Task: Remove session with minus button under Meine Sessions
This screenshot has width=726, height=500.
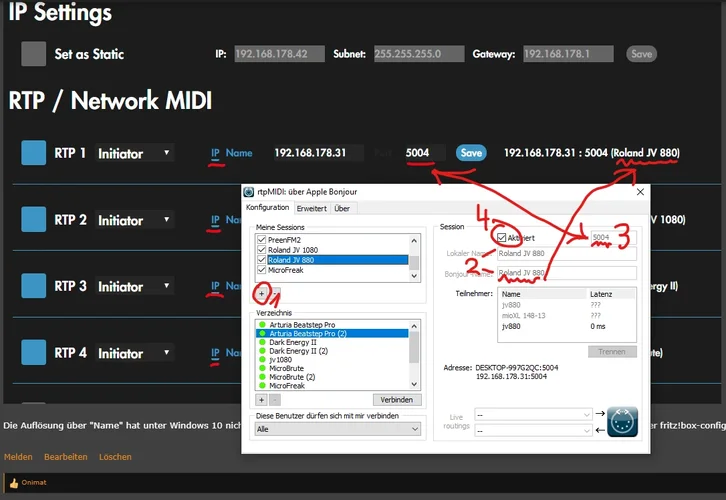Action: [x=275, y=294]
